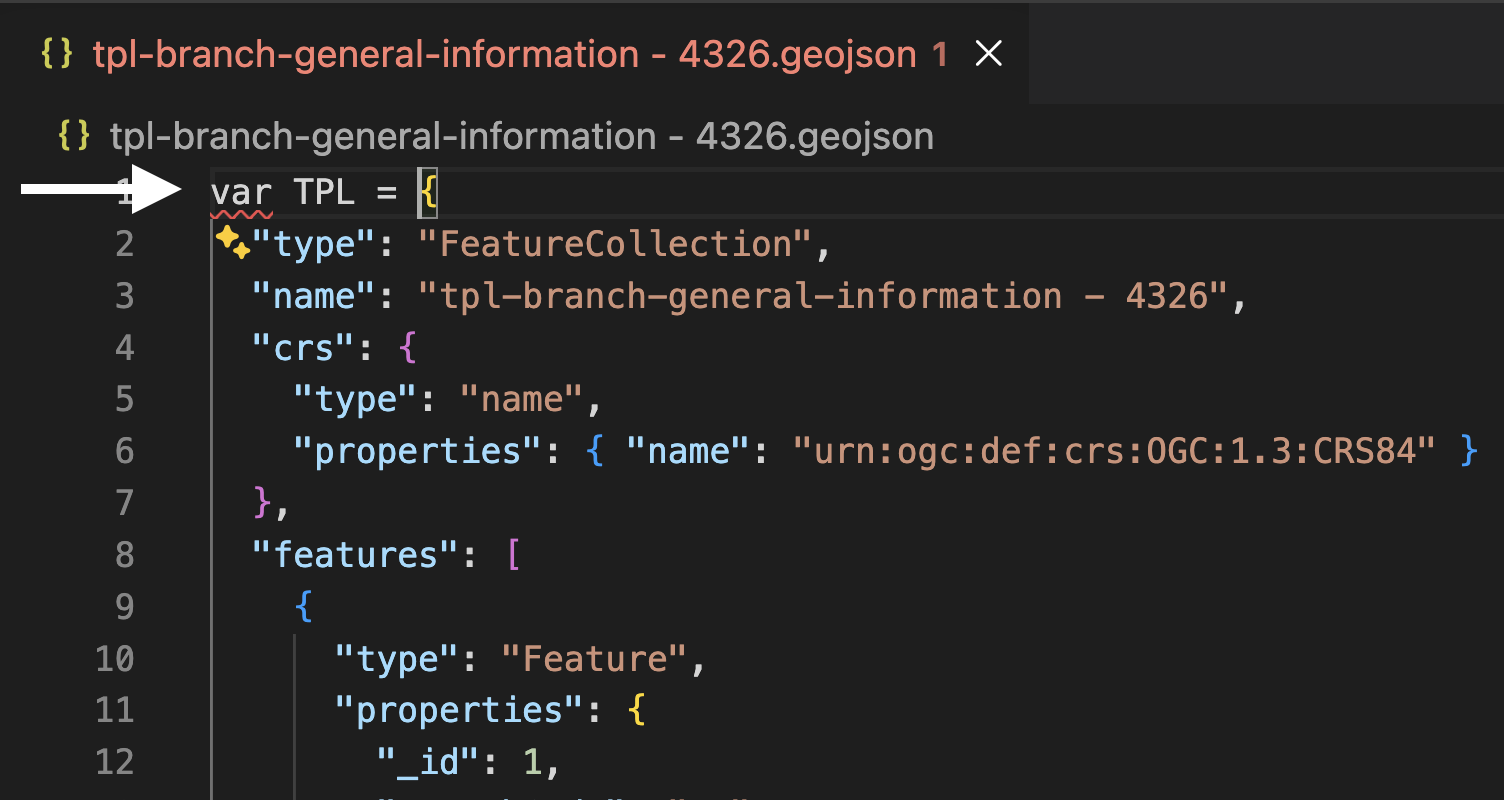Click the closing brace on line 7
Screen dimensions: 1504x800
pyautogui.click(x=263, y=502)
